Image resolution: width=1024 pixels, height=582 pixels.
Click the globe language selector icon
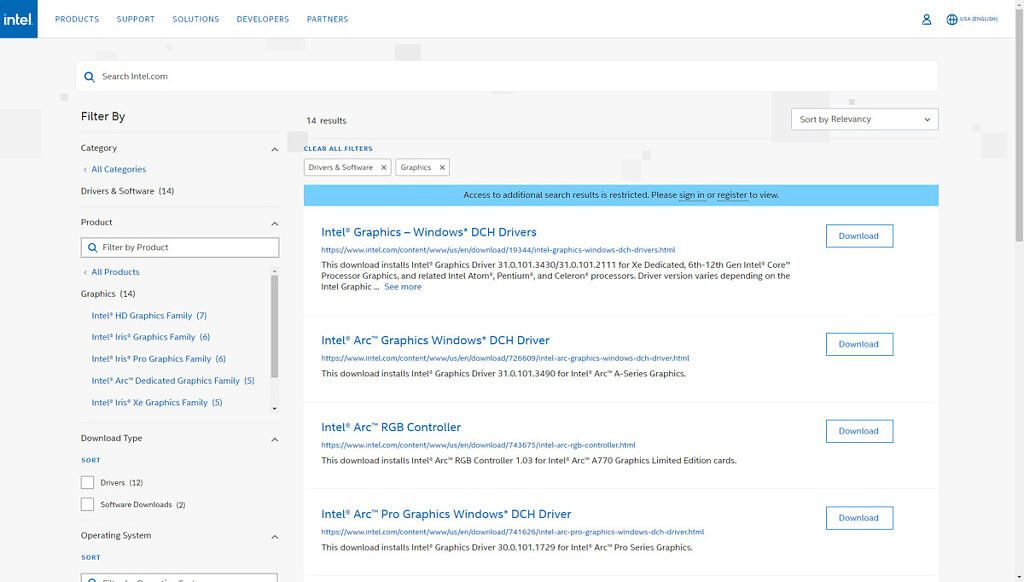952,19
